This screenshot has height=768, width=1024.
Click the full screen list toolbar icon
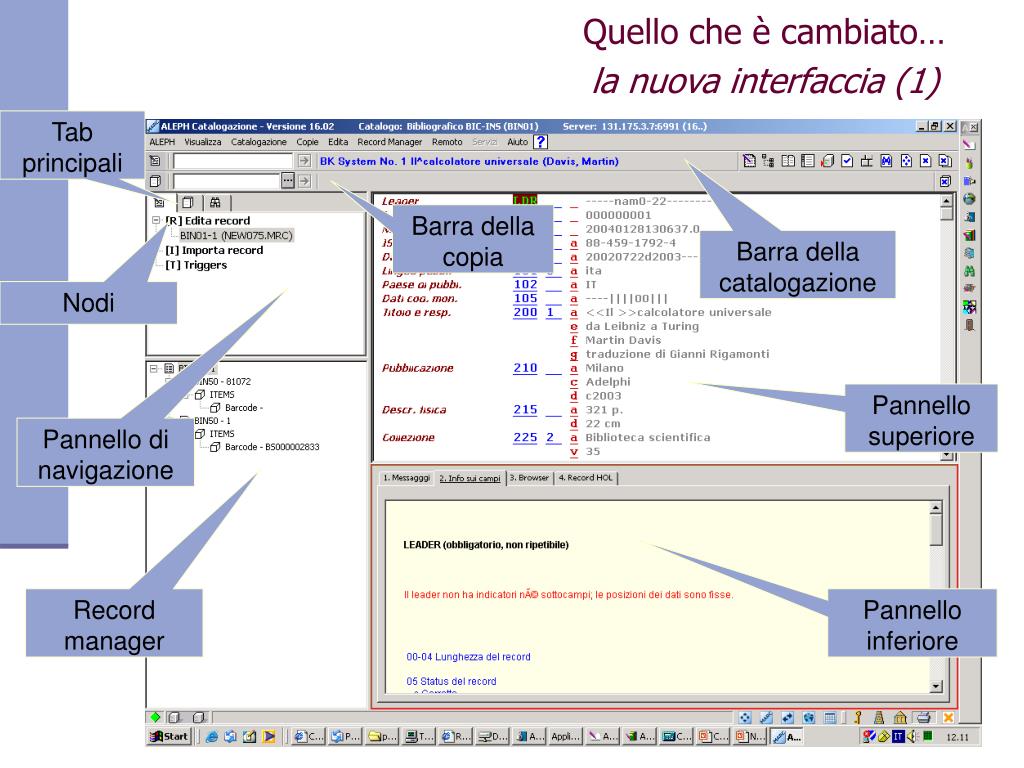(808, 161)
